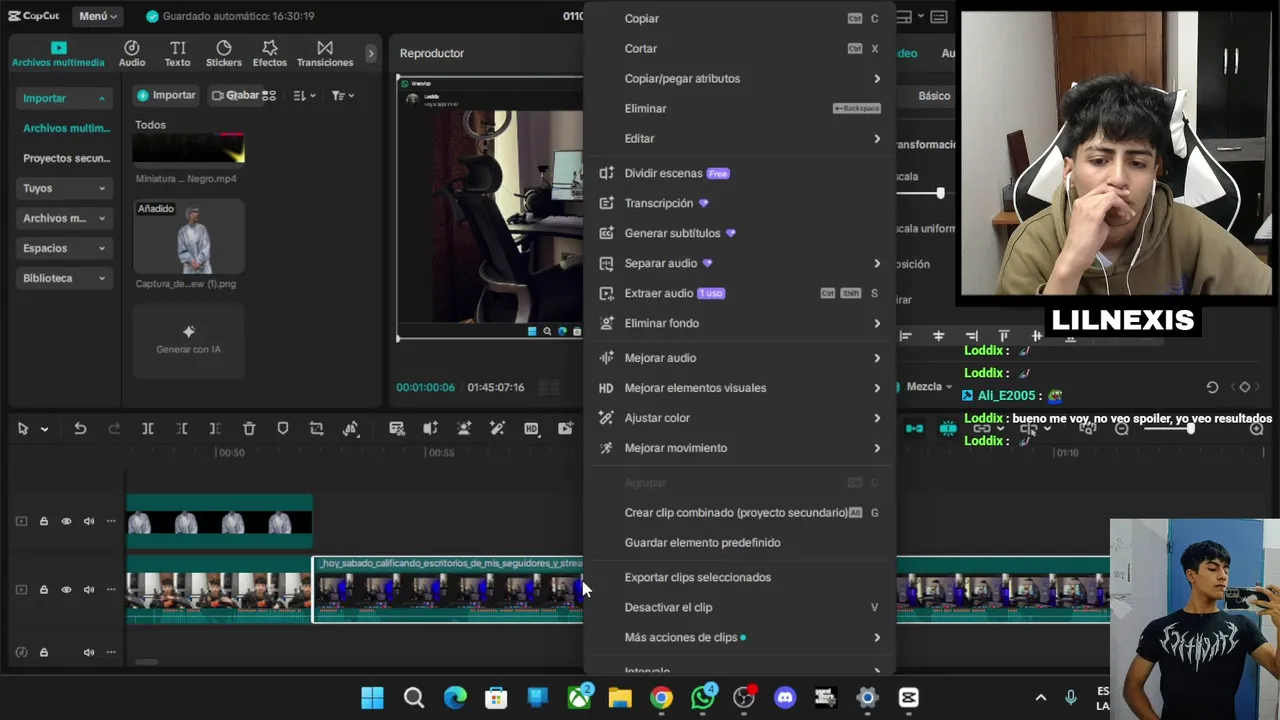Open Google Chrome from the taskbar
1280x720 pixels.
[x=661, y=697]
